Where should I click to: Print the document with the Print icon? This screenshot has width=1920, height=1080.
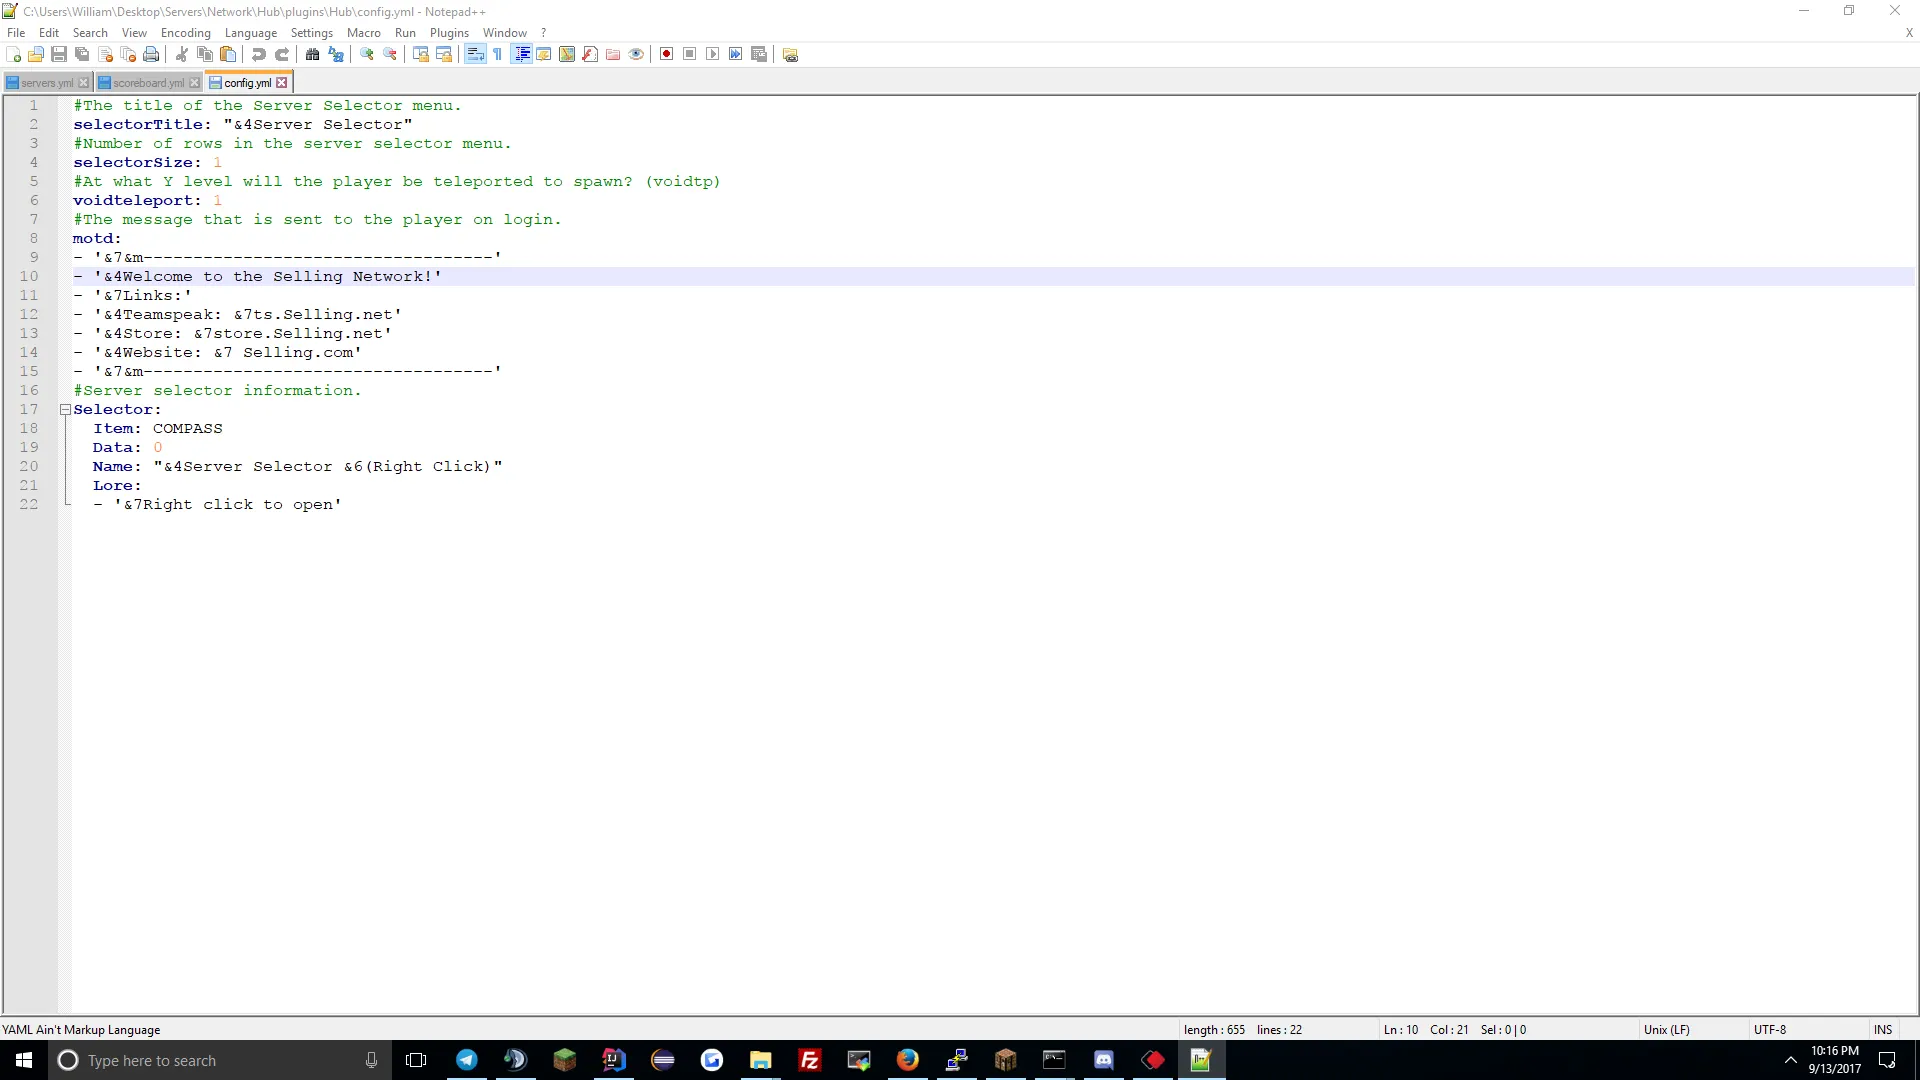tap(151, 54)
